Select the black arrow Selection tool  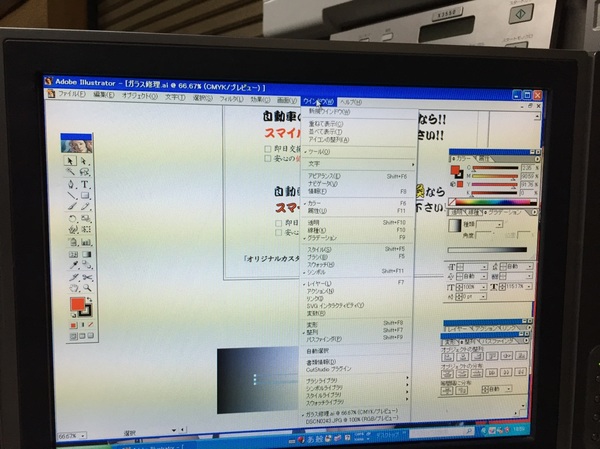tap(70, 161)
